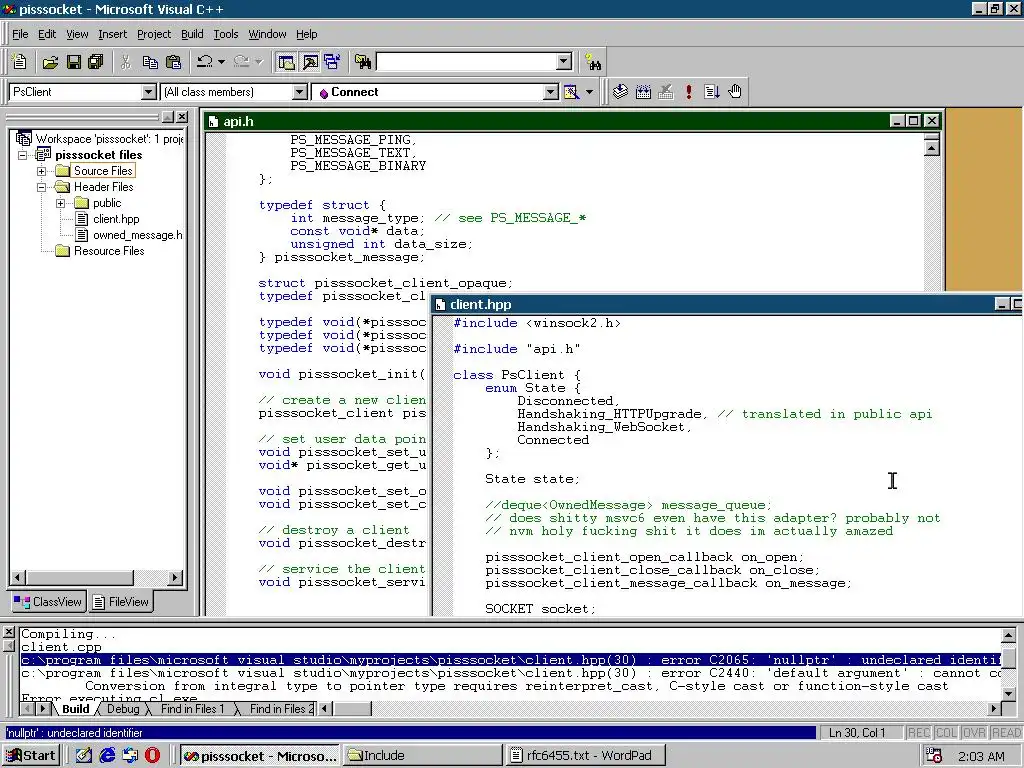Image resolution: width=1024 pixels, height=768 pixels.
Task: Expand the Source Files folder
Action: [42, 171]
